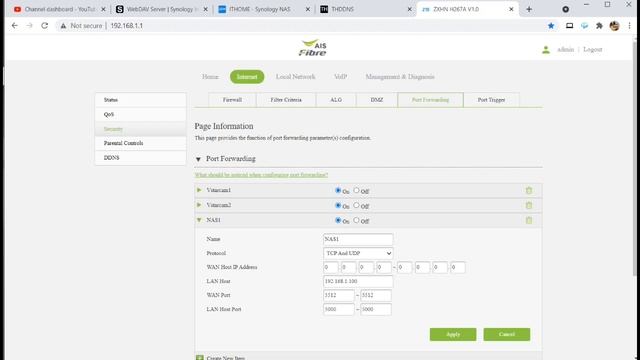Open Security in the sidebar
Screen dimensions: 640x360
coord(140,129)
